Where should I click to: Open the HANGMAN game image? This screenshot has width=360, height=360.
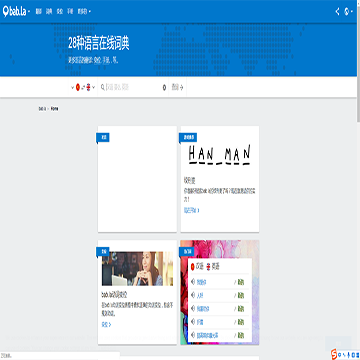pyautogui.click(x=219, y=155)
